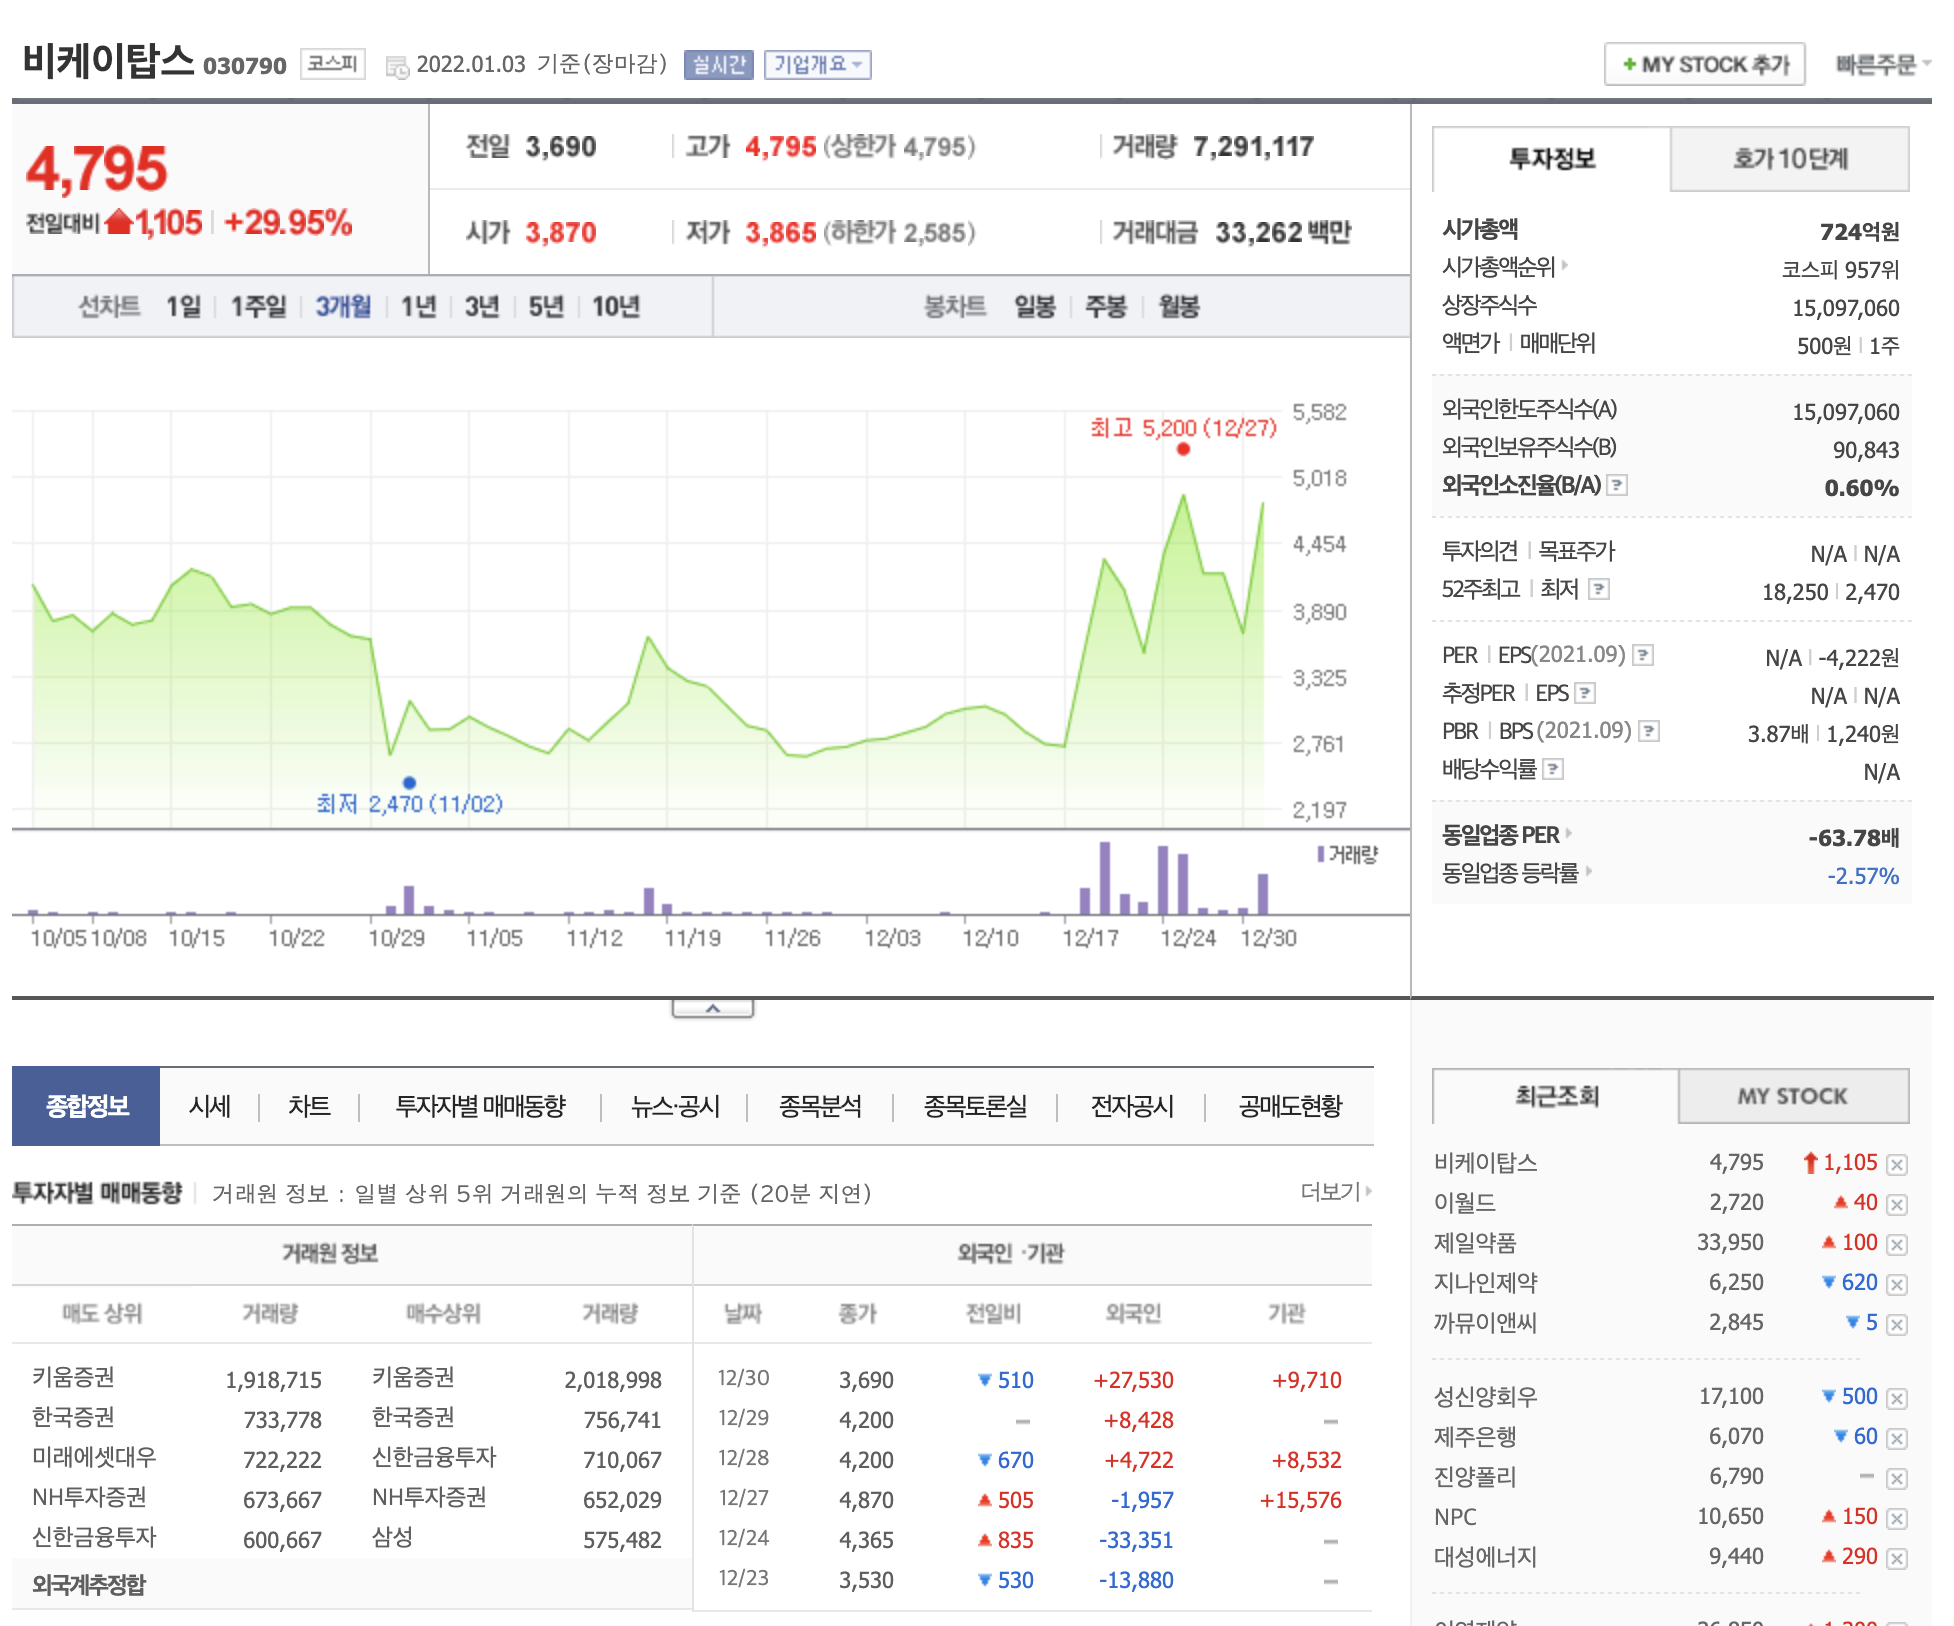
Task: Click the help icon beside PER EPS(2021.09)
Action: click(x=1643, y=655)
